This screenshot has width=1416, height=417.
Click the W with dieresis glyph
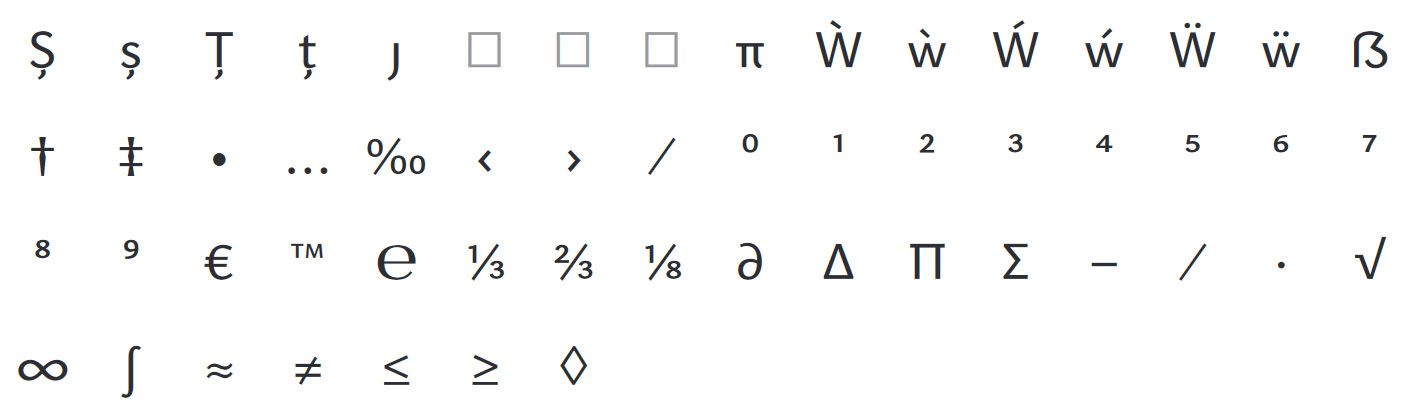(1192, 48)
